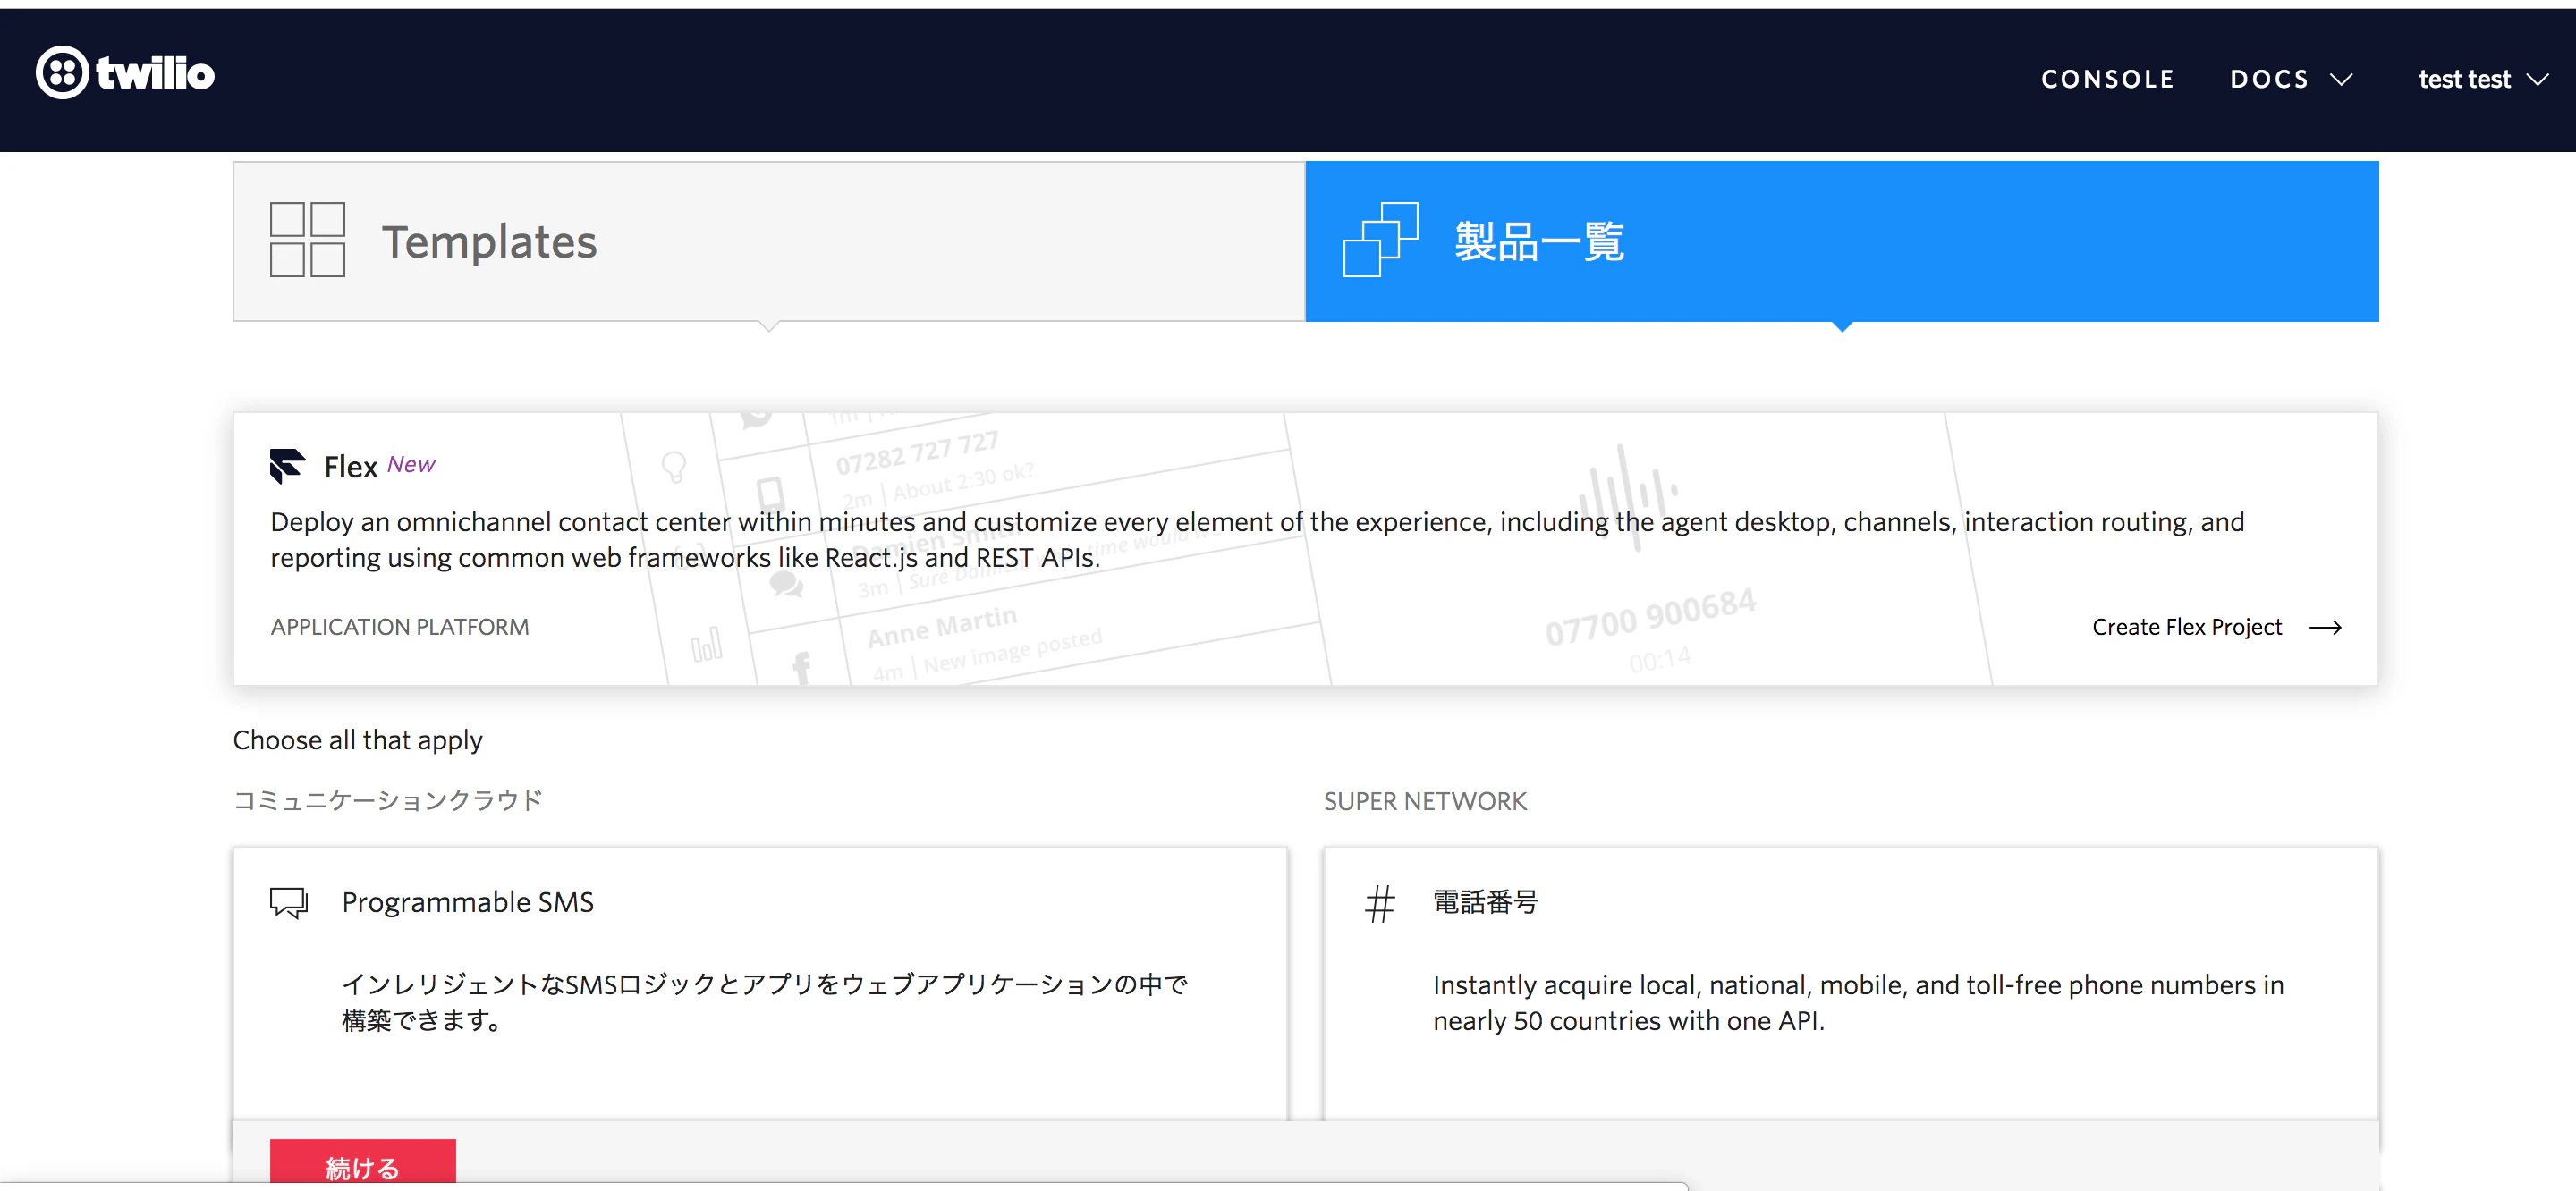Screen dimensions: 2576x1191
Task: Click the Templates grid icon
Action: tap(307, 240)
